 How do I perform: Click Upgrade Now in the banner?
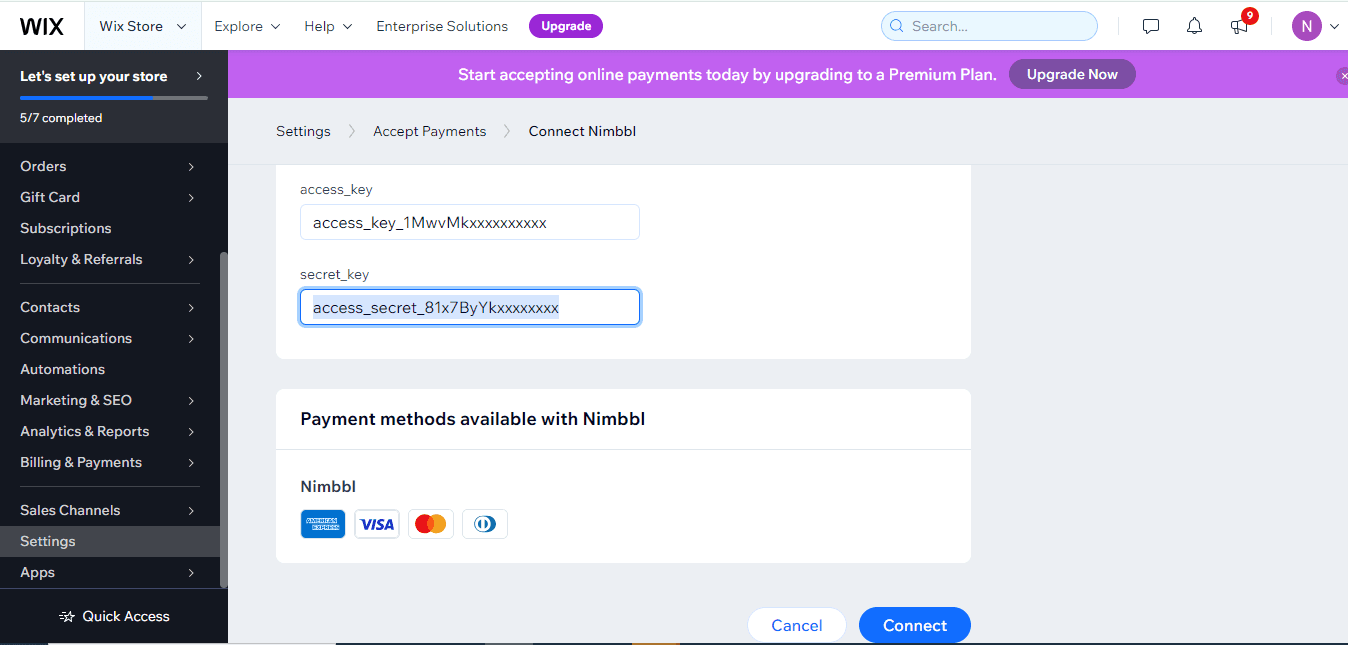click(x=1072, y=74)
